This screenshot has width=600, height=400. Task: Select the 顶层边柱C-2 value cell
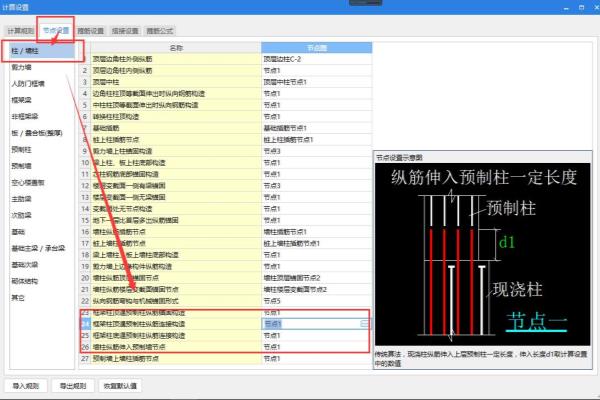[x=316, y=59]
